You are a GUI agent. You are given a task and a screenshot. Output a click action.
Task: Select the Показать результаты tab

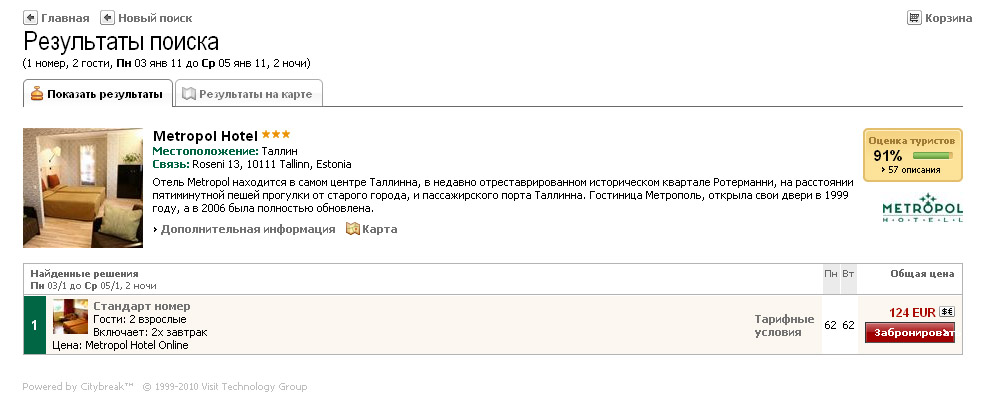(x=98, y=94)
